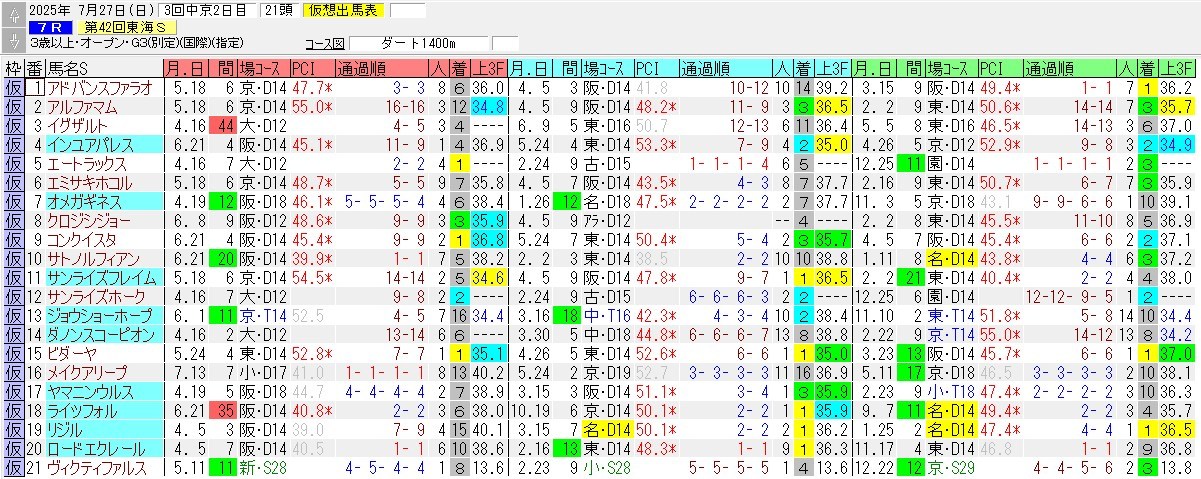Select horse クロジシジョー
Viewport: 1201px width, 479px height.
click(x=103, y=221)
